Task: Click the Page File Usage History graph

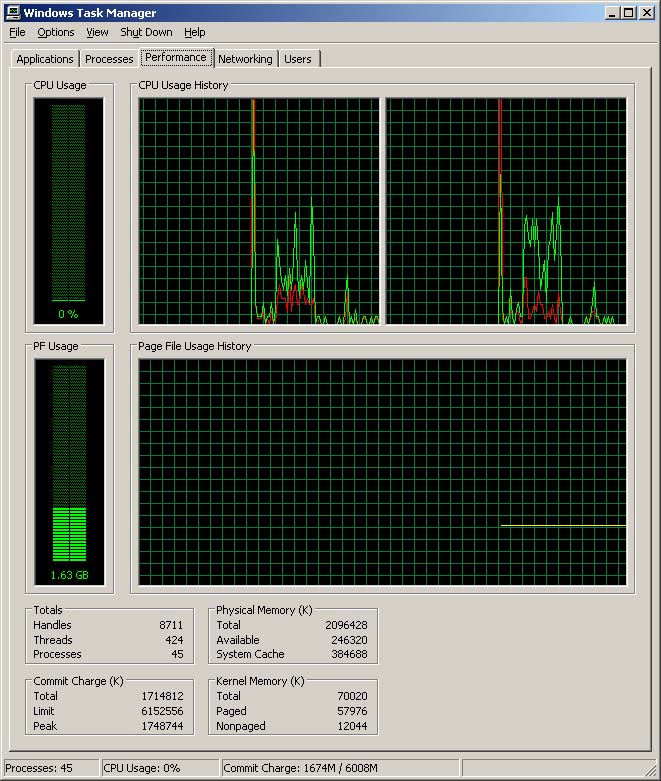Action: (382, 471)
